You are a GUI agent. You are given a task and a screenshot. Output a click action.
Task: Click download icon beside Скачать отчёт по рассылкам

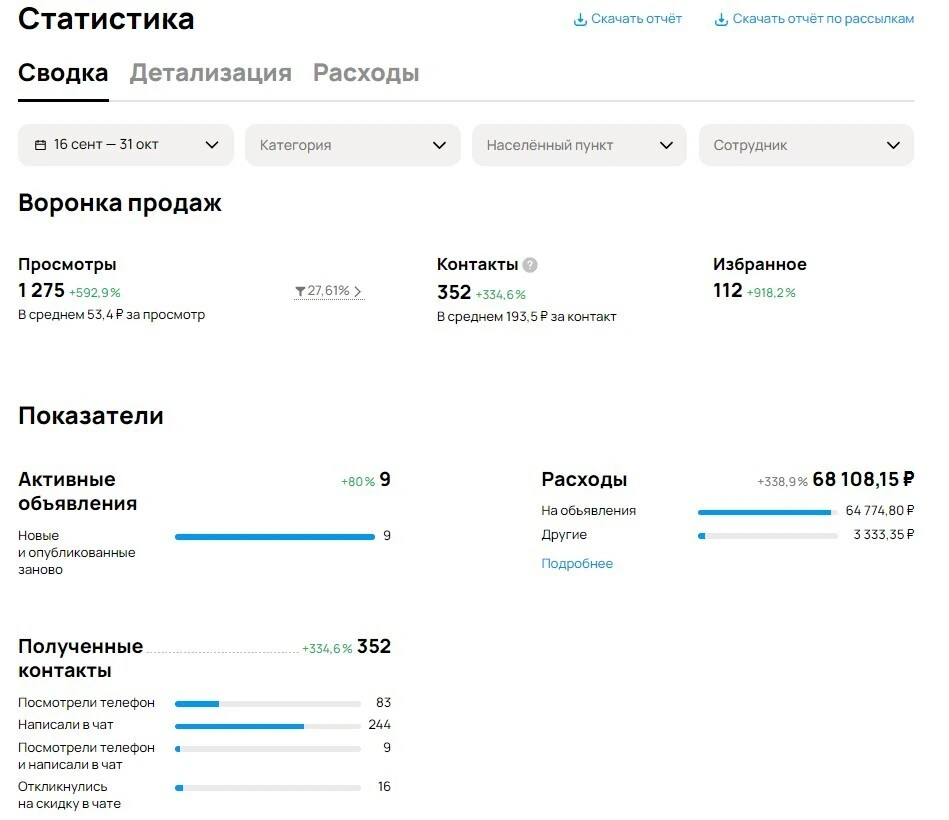721,19
